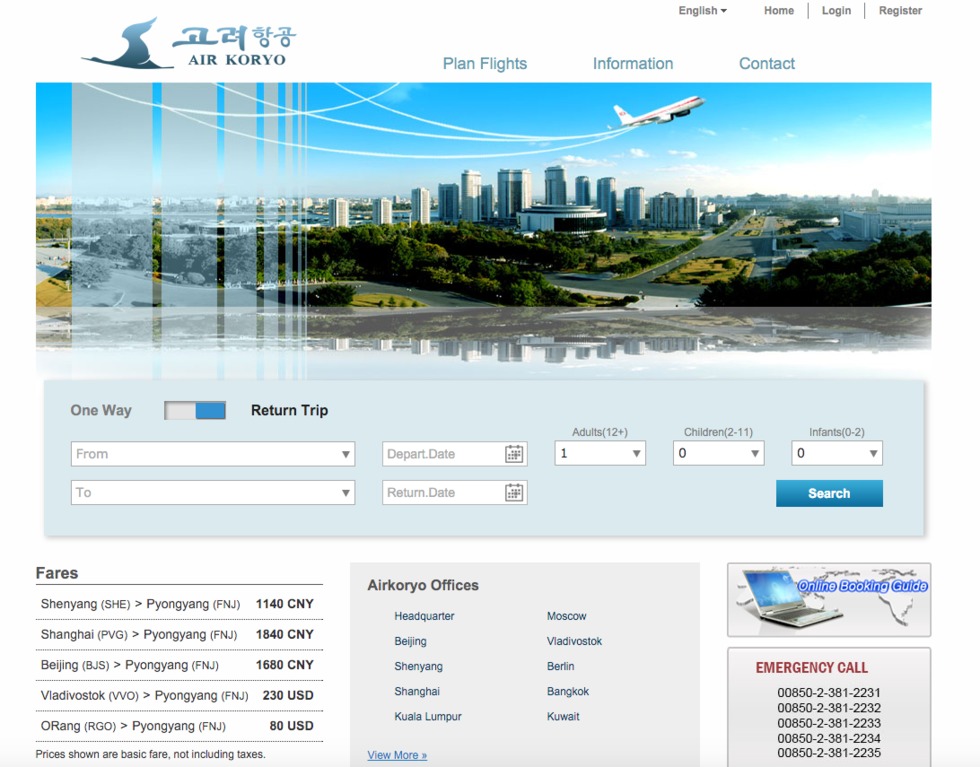This screenshot has height=767, width=980.
Task: Expand the From airport dropdown
Action: click(213, 454)
